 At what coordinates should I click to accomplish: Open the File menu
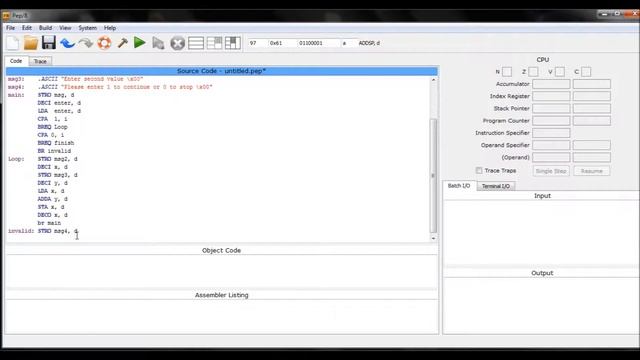click(11, 28)
